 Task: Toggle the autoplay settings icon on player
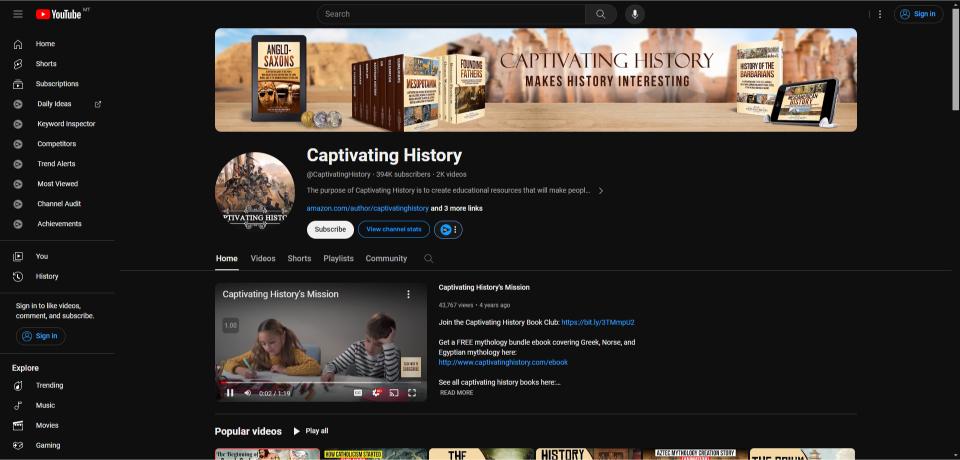point(377,393)
